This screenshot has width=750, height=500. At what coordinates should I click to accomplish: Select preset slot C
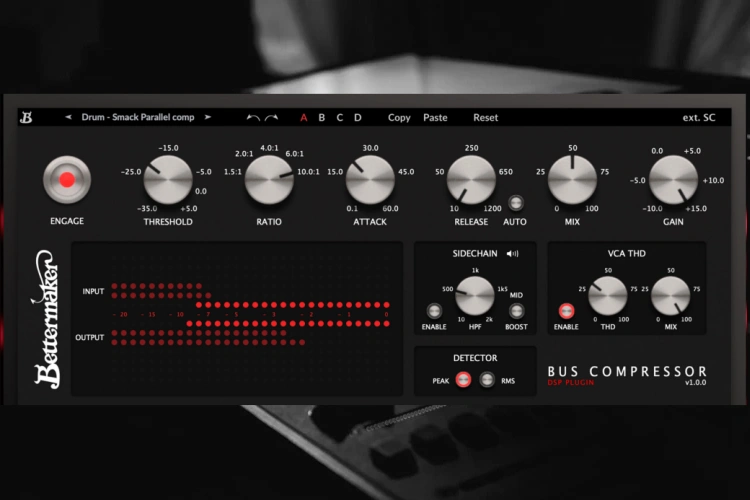(340, 118)
